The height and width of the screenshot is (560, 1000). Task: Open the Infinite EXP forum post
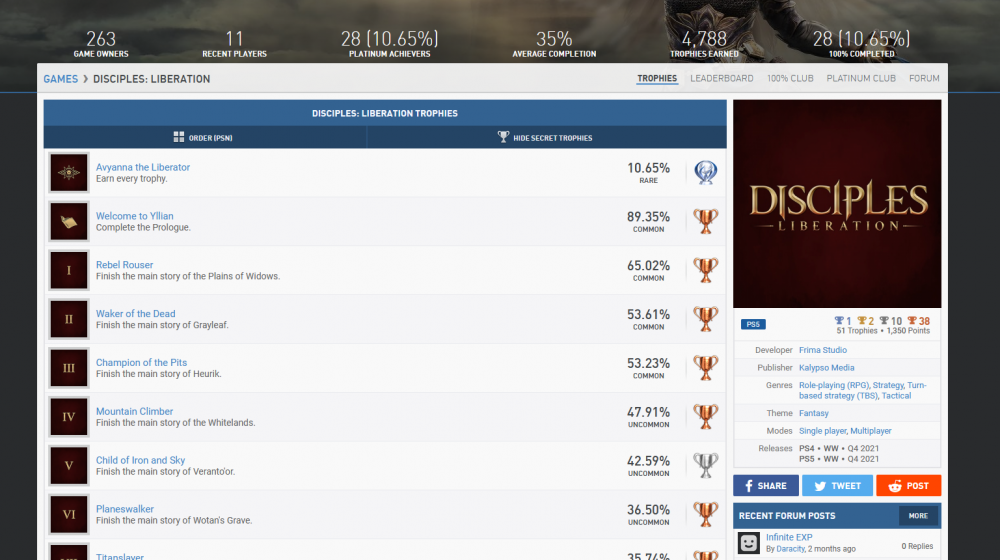click(789, 538)
